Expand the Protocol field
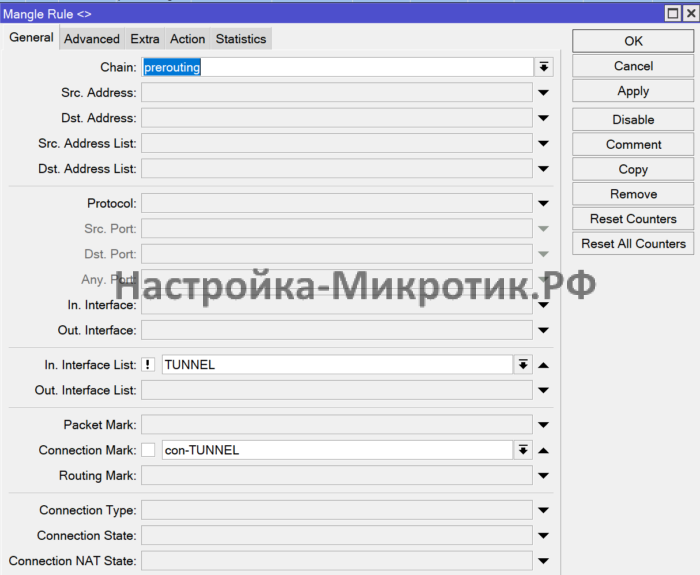Screen dimensions: 700x575 (543, 203)
